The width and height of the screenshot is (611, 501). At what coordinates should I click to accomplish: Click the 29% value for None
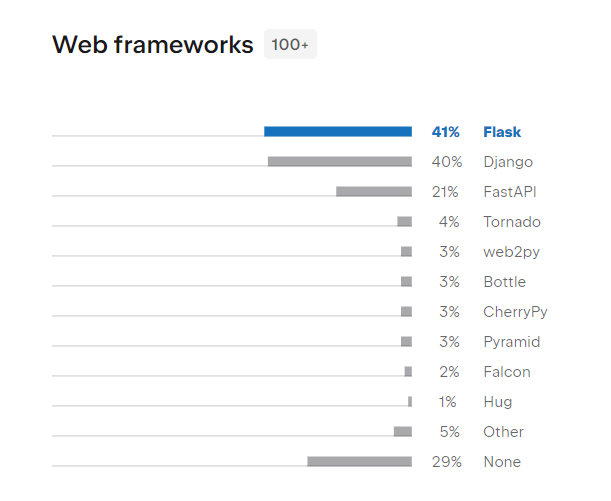coord(446,462)
